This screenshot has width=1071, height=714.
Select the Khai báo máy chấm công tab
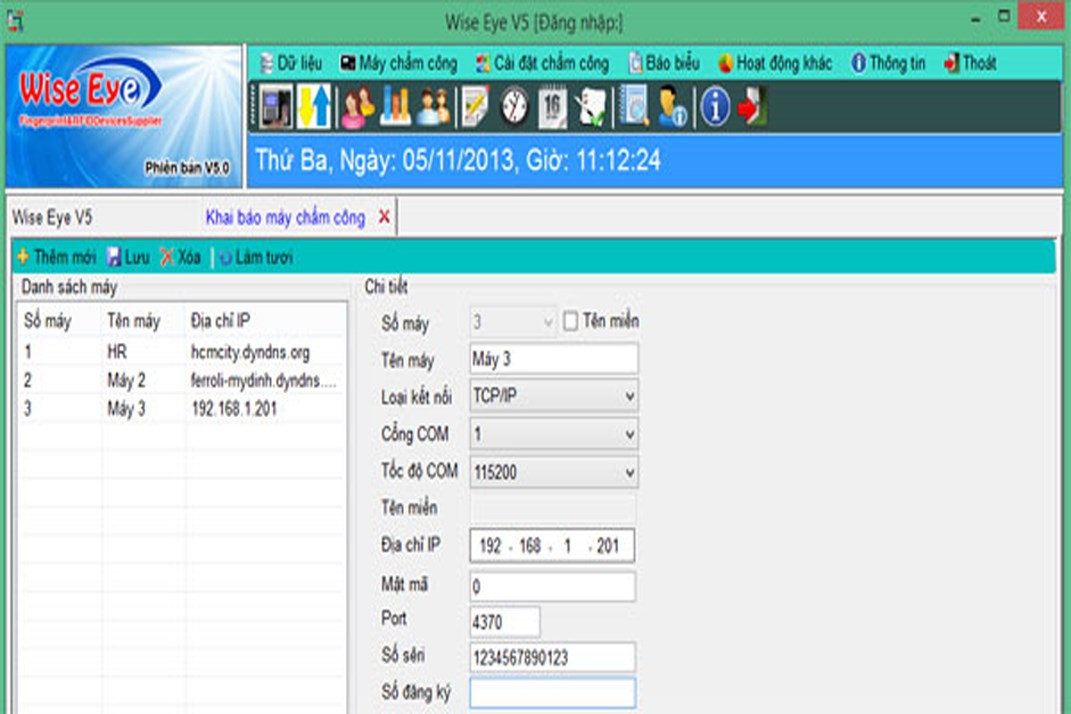pyautogui.click(x=286, y=218)
